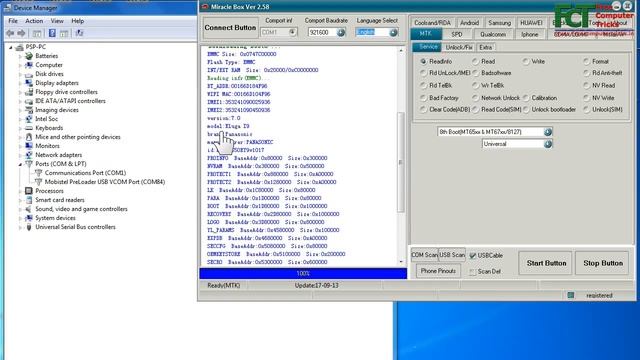The height and width of the screenshot is (360, 640).
Task: Select Network adapters icon in tree
Action: coord(29,155)
